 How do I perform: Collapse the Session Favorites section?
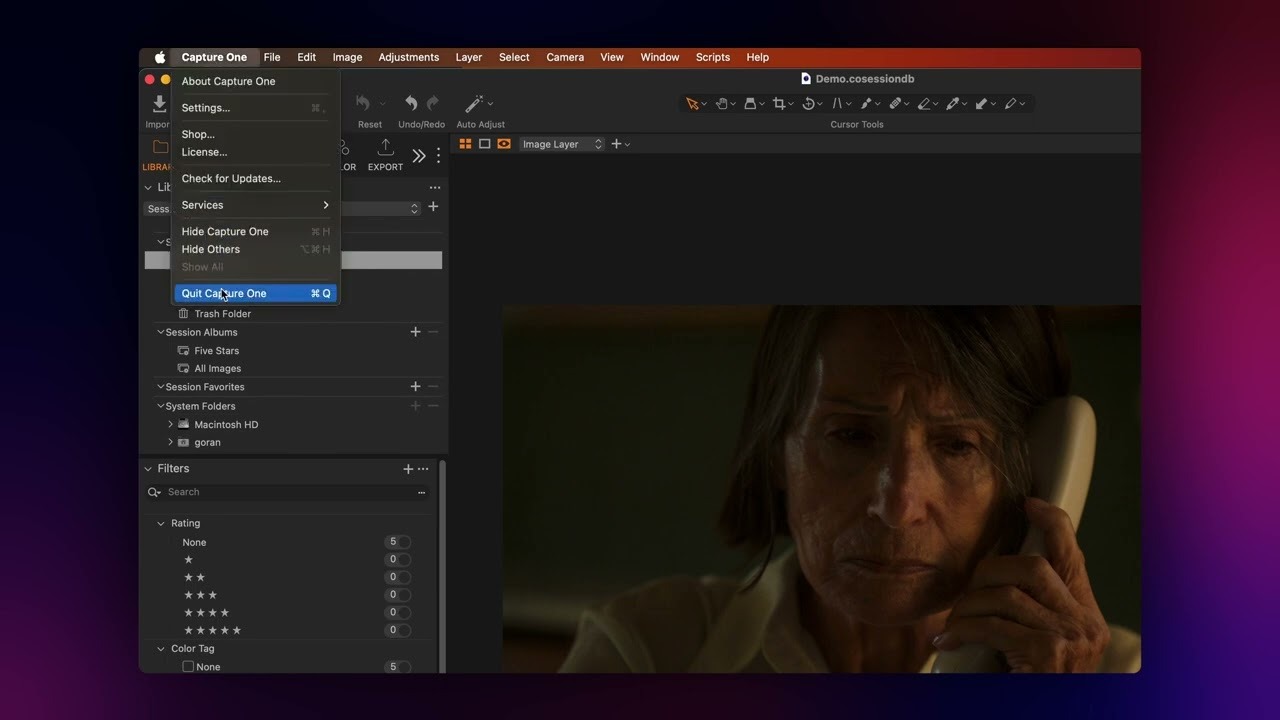point(160,387)
